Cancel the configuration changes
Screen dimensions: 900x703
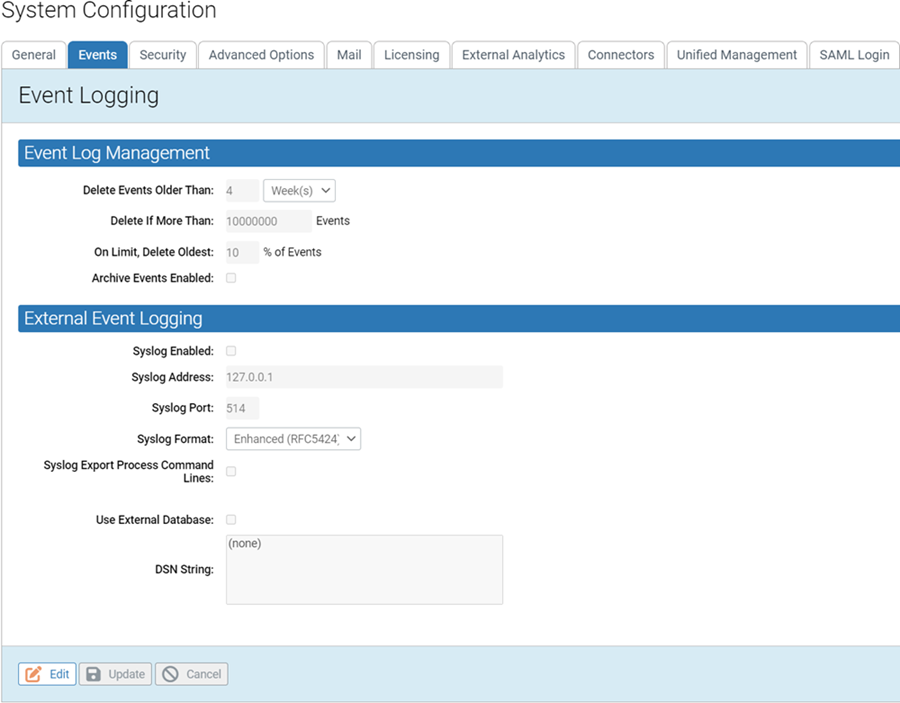[191, 673]
